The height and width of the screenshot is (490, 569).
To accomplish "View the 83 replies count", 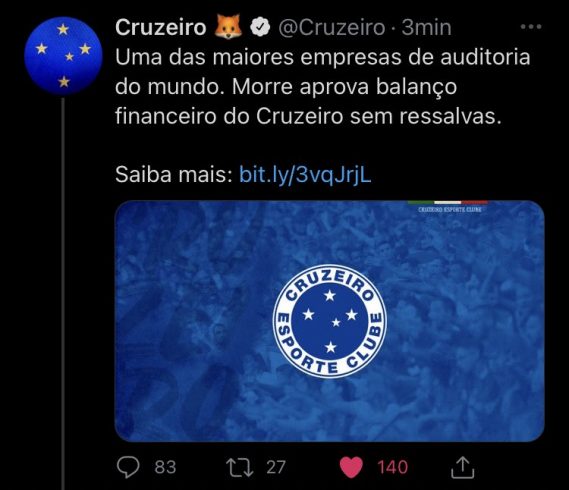I will pyautogui.click(x=165, y=467).
